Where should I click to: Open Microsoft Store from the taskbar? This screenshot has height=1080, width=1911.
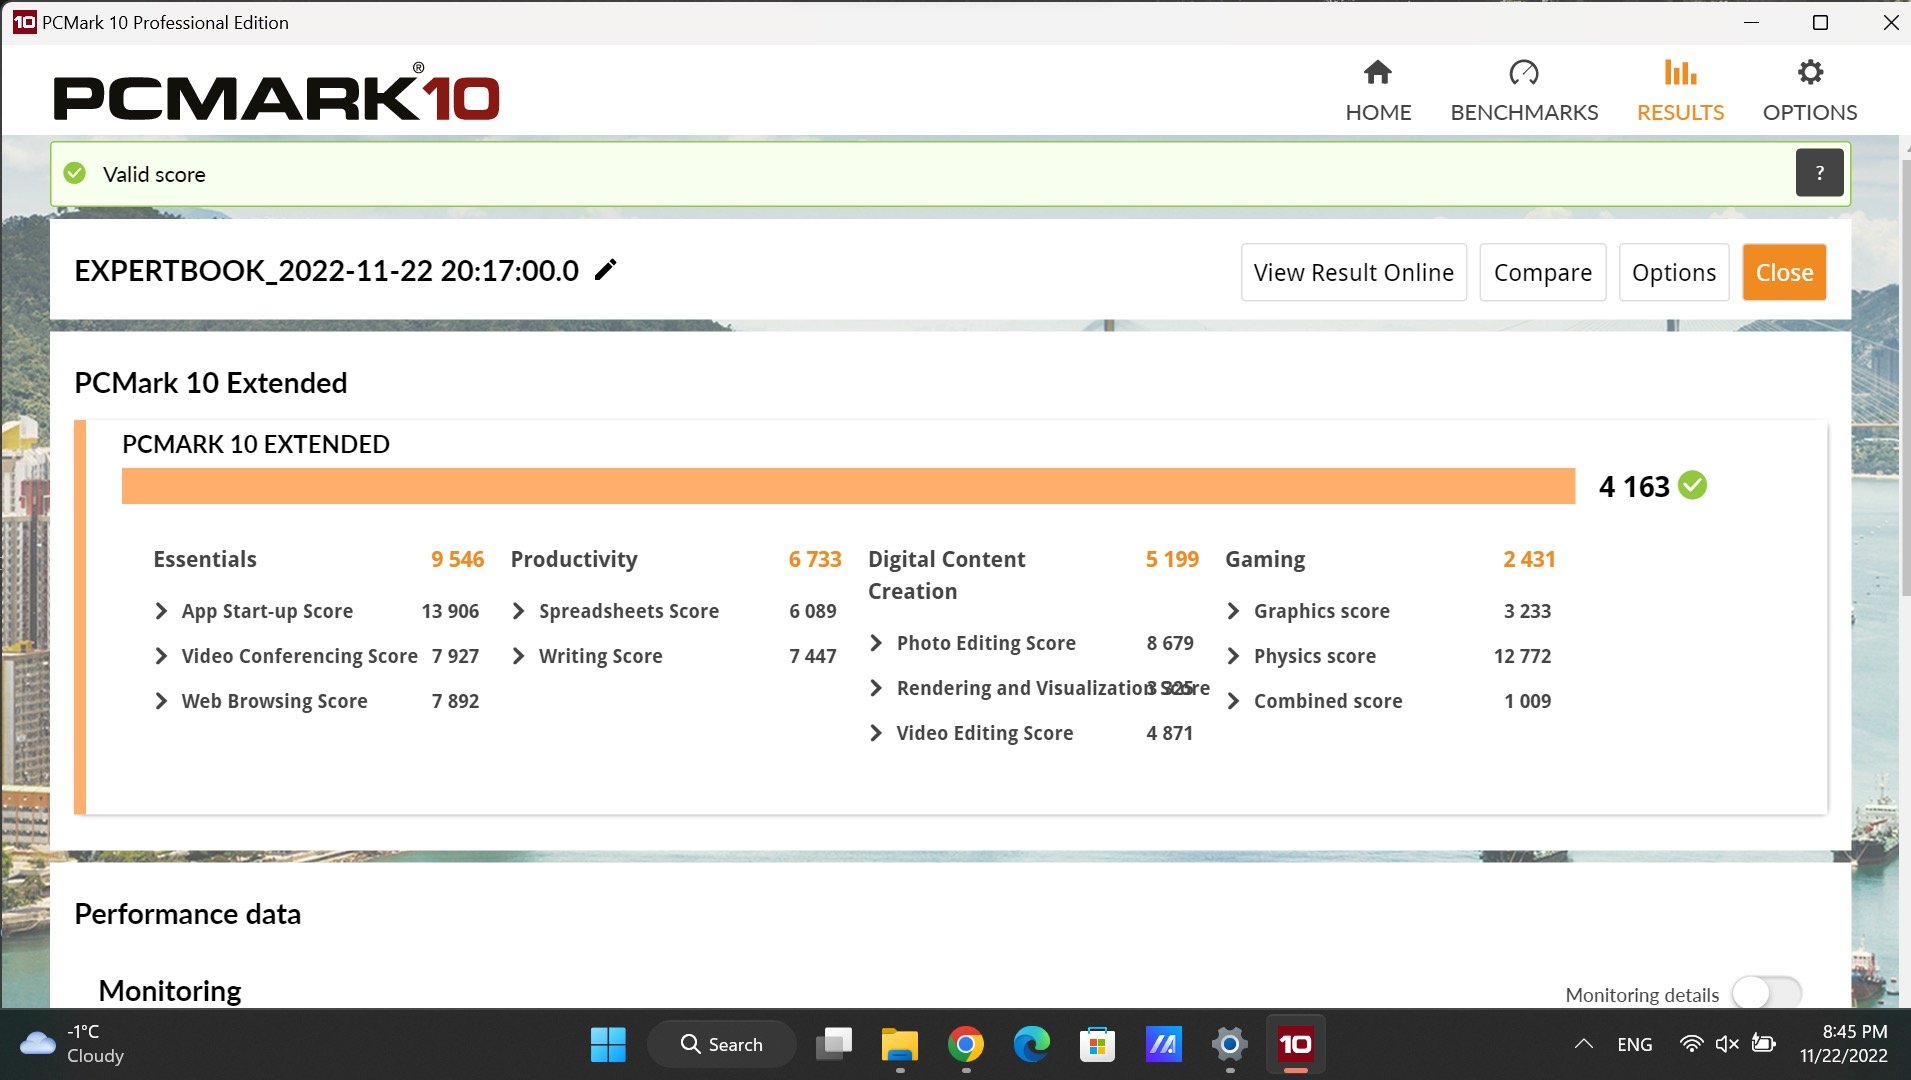[x=1097, y=1044]
